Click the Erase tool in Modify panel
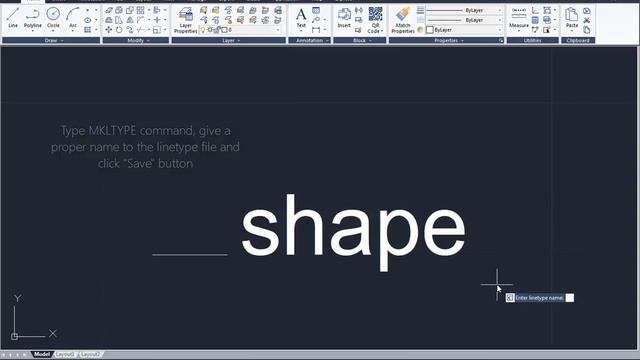This screenshot has height=360, width=640. (x=109, y=10)
